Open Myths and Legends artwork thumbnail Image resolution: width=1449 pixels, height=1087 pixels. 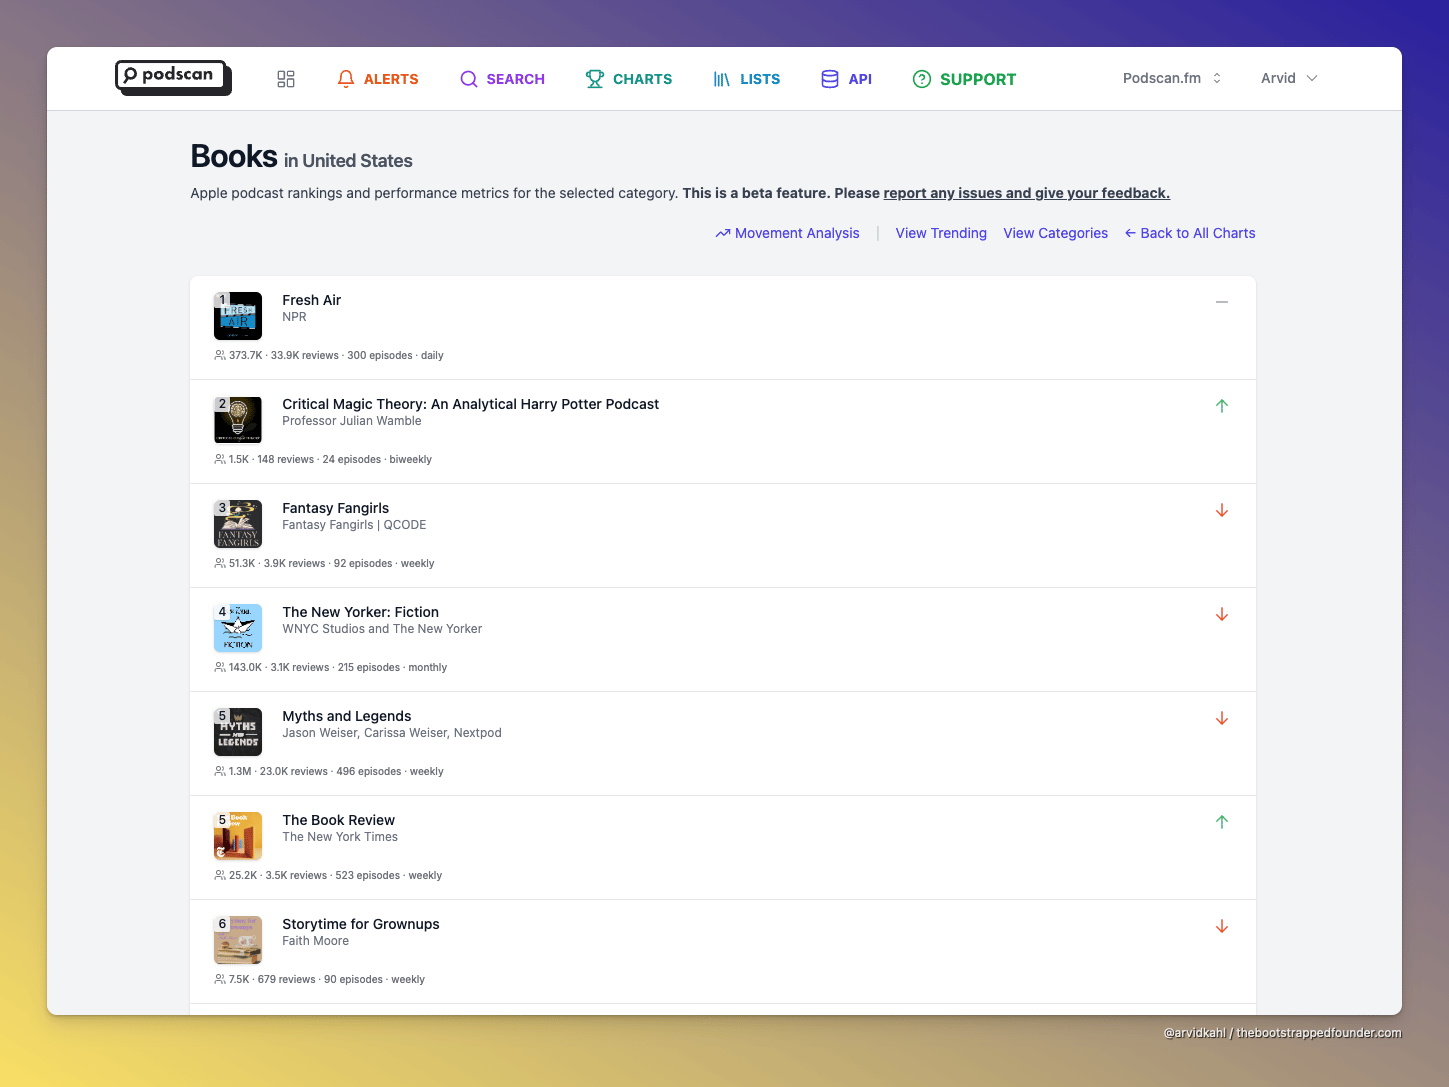(238, 732)
